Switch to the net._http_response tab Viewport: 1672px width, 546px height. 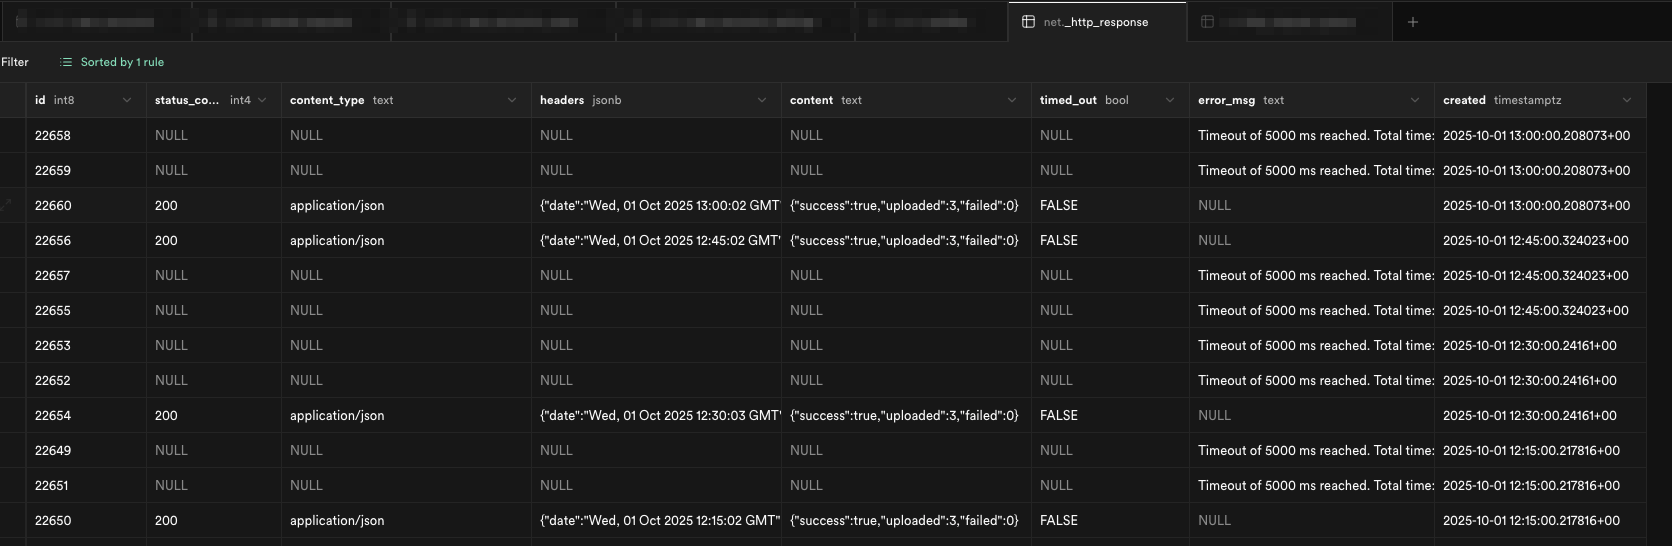tap(1096, 22)
